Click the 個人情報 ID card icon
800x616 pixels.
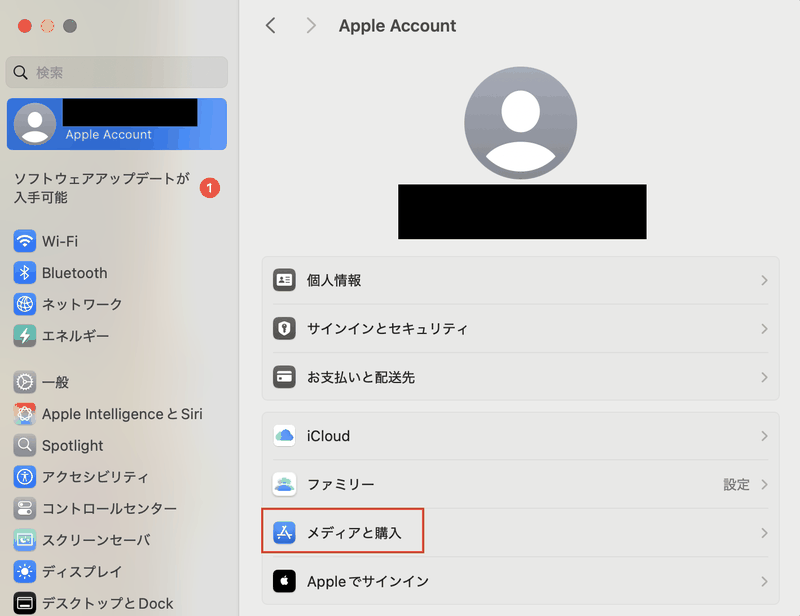click(x=284, y=280)
